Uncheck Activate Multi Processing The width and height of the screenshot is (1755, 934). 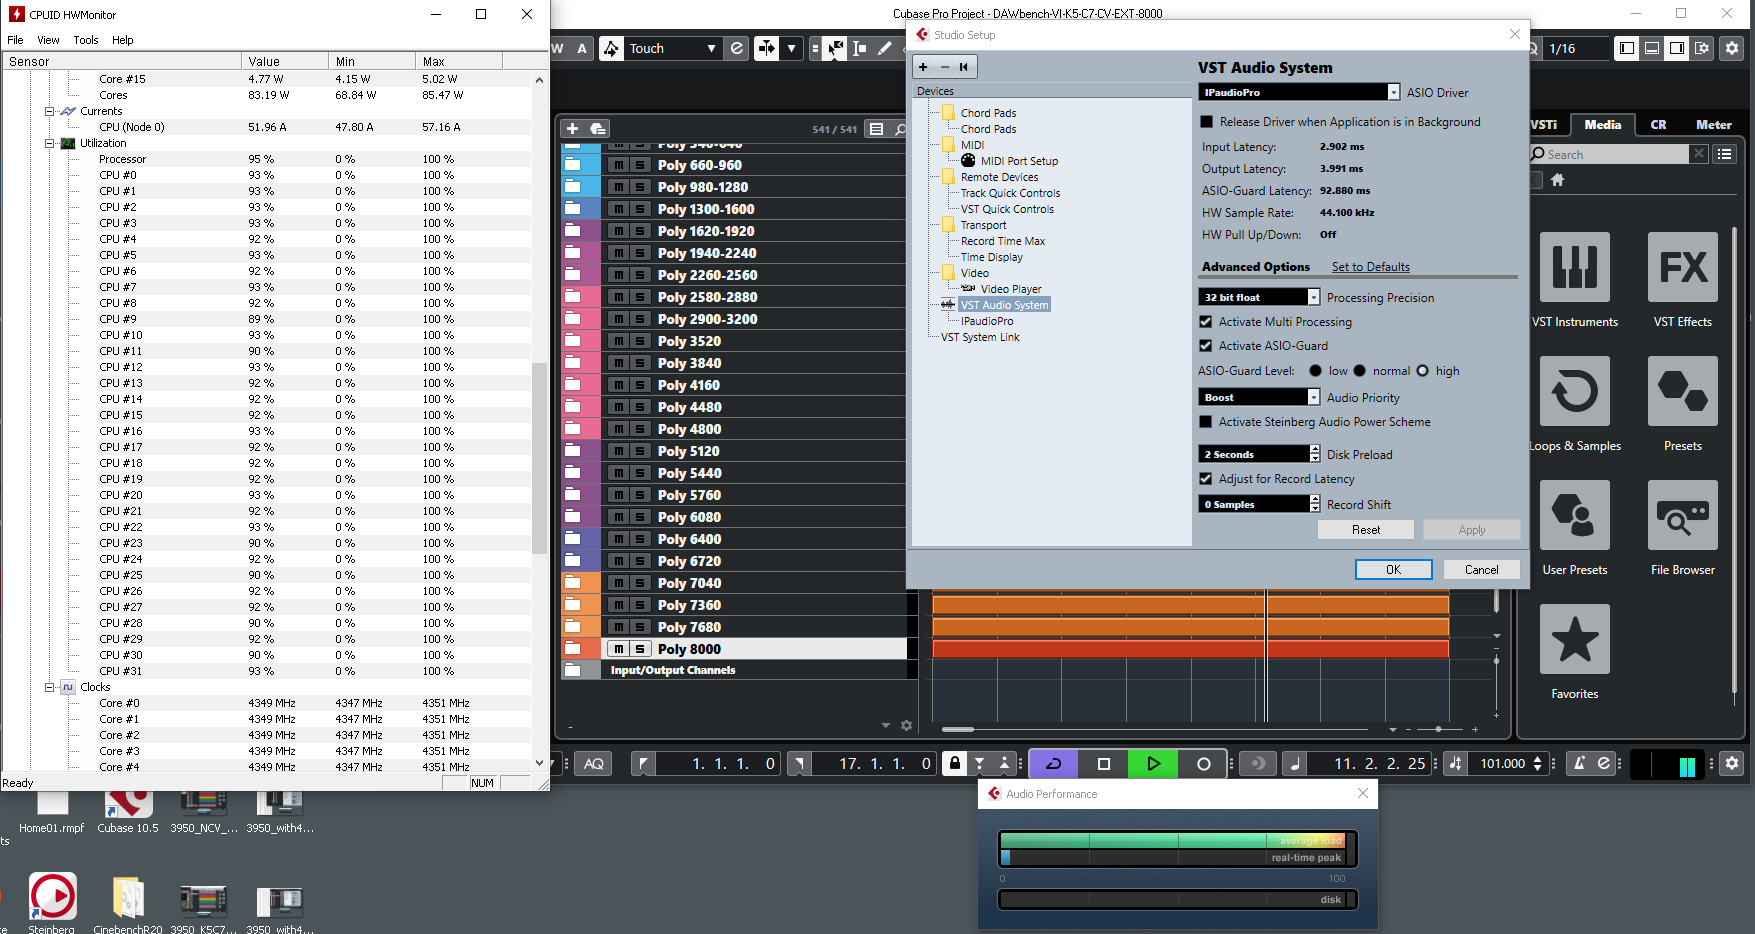(1206, 322)
